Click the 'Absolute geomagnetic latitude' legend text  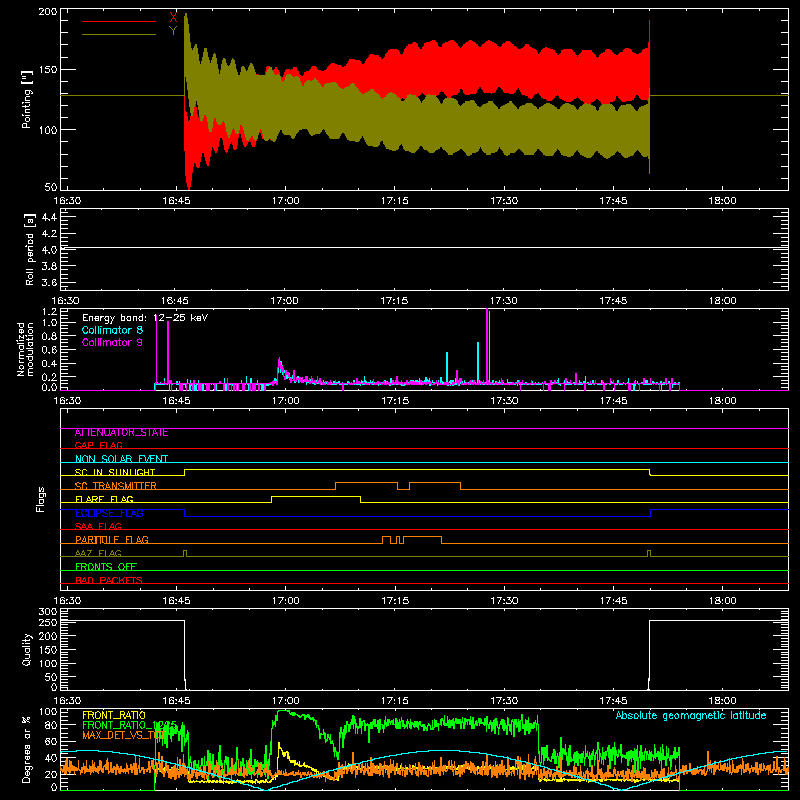coord(691,716)
